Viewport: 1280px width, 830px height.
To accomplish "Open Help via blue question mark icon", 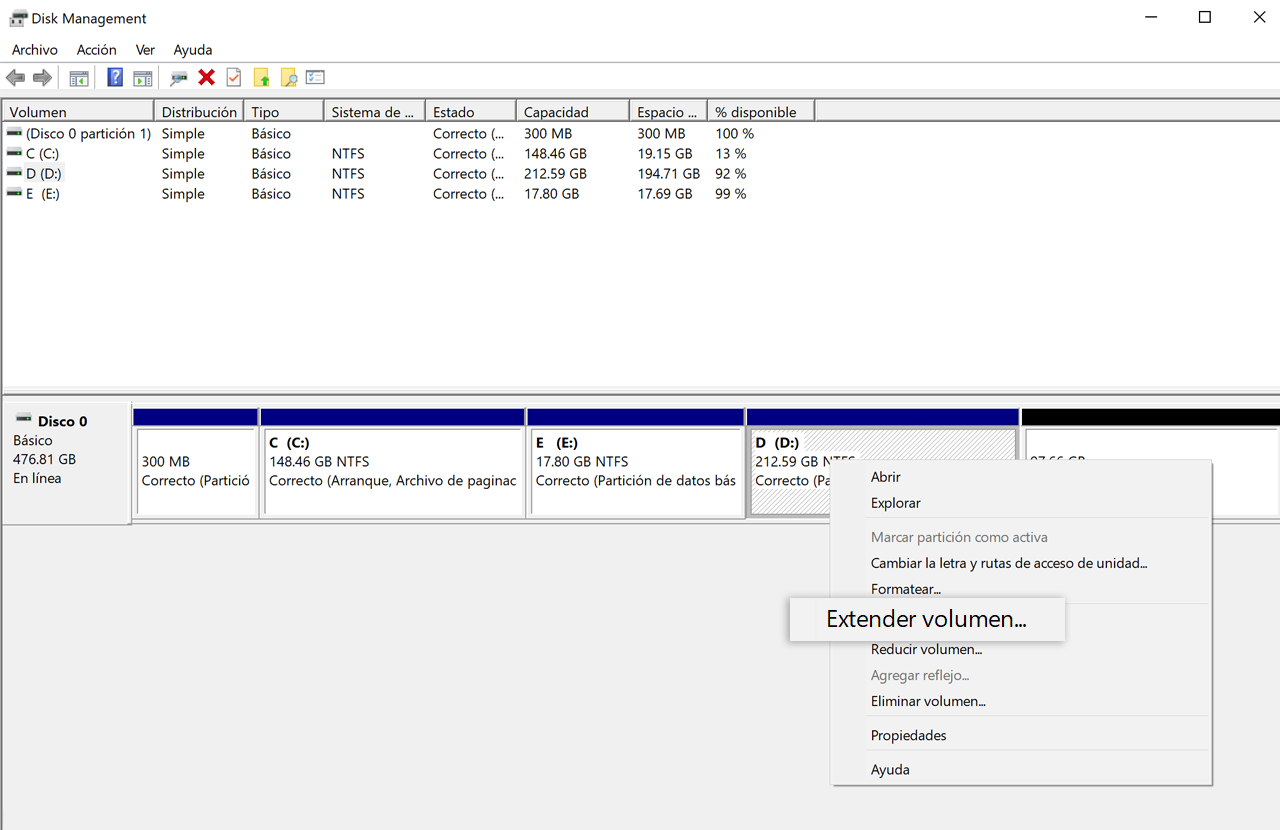I will coord(115,78).
